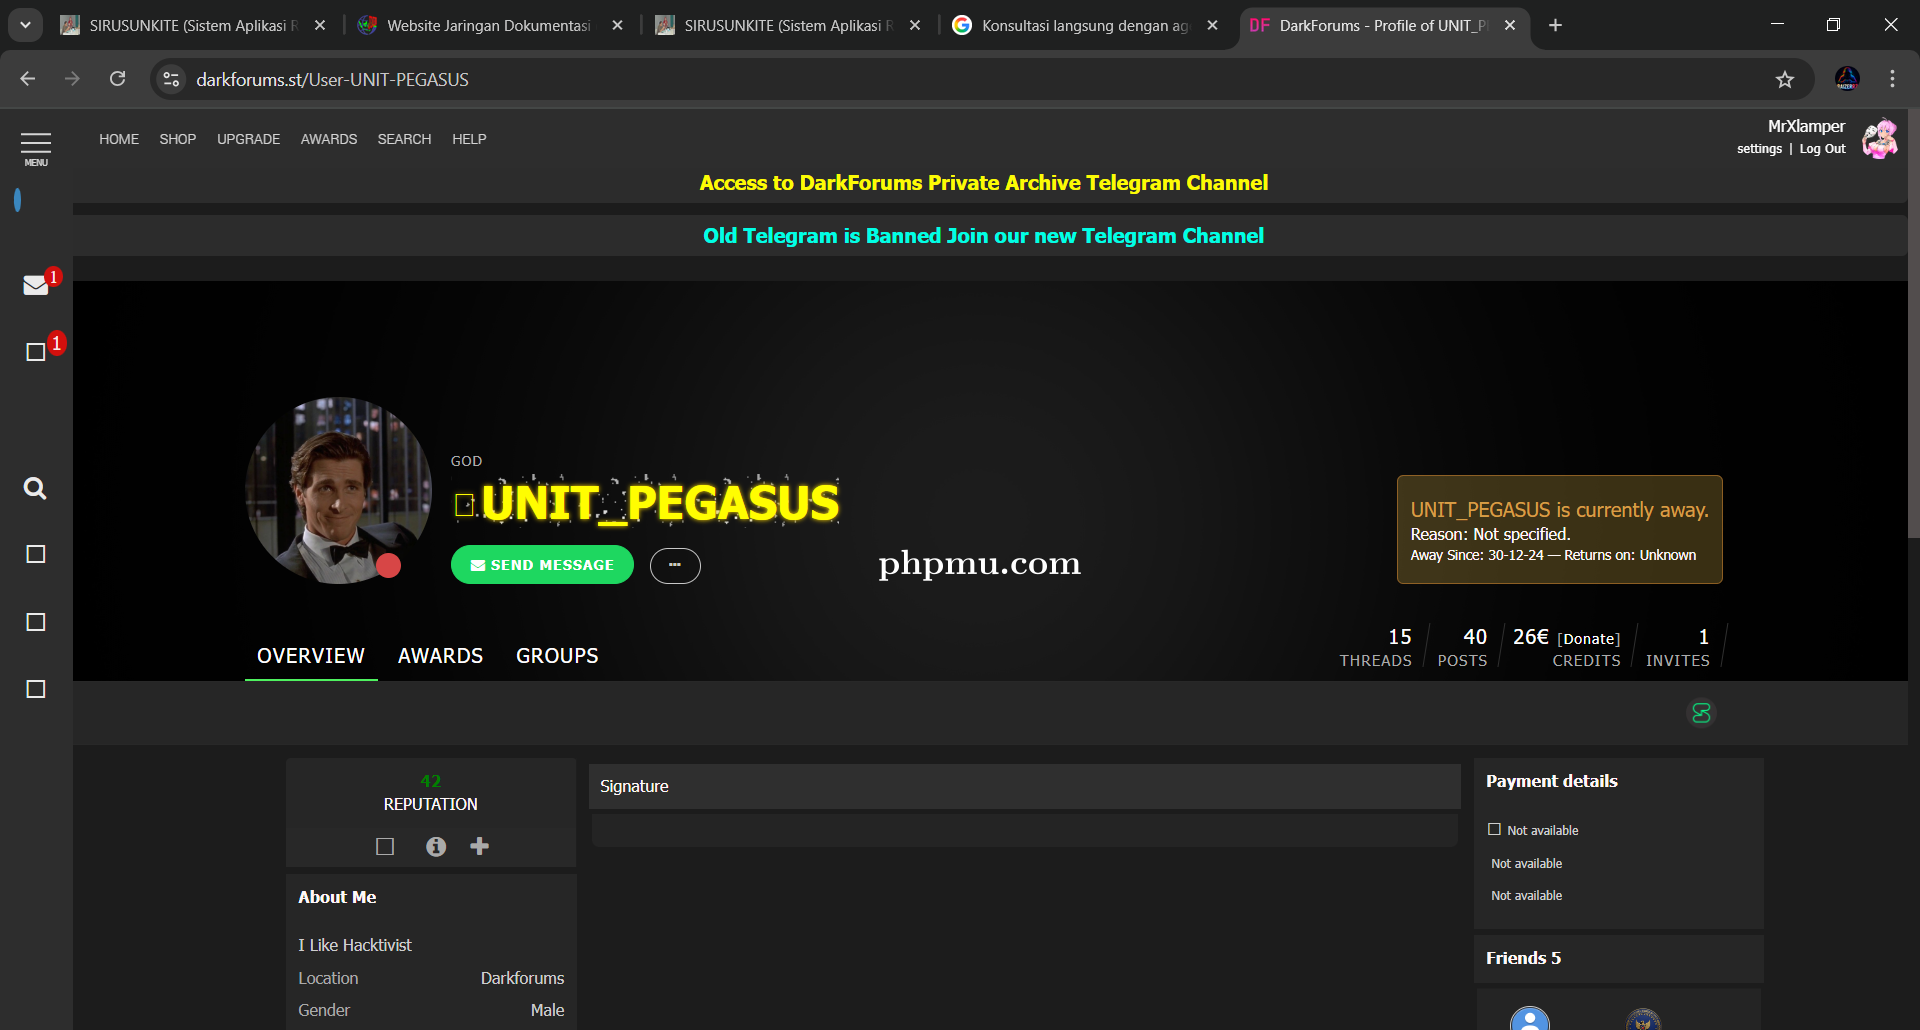Open the Chrome profile avatar icon
The height and width of the screenshot is (1030, 1920).
pyautogui.click(x=1847, y=79)
